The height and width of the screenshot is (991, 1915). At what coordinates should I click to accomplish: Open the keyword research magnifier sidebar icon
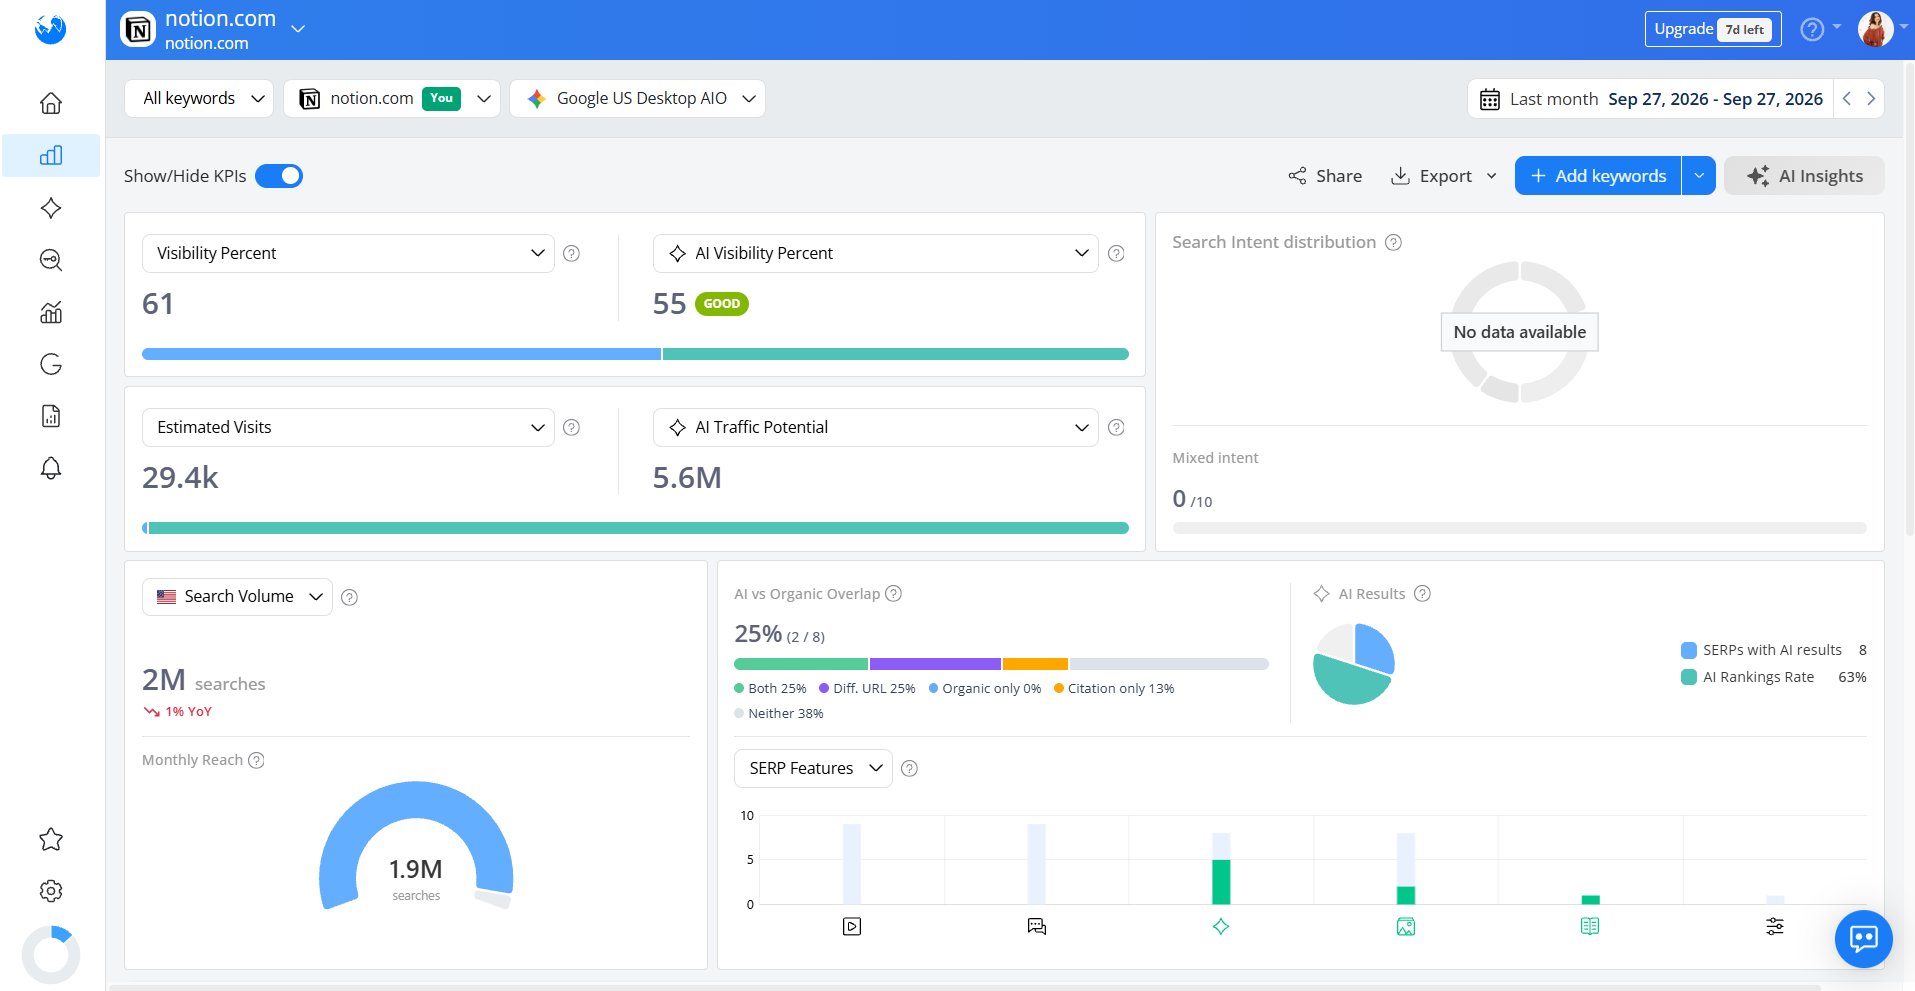point(51,260)
